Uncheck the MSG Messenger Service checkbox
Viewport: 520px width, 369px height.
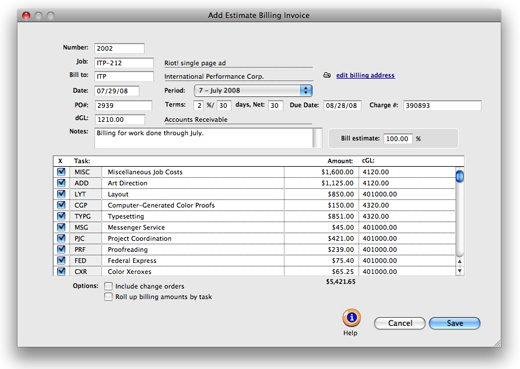tap(61, 227)
